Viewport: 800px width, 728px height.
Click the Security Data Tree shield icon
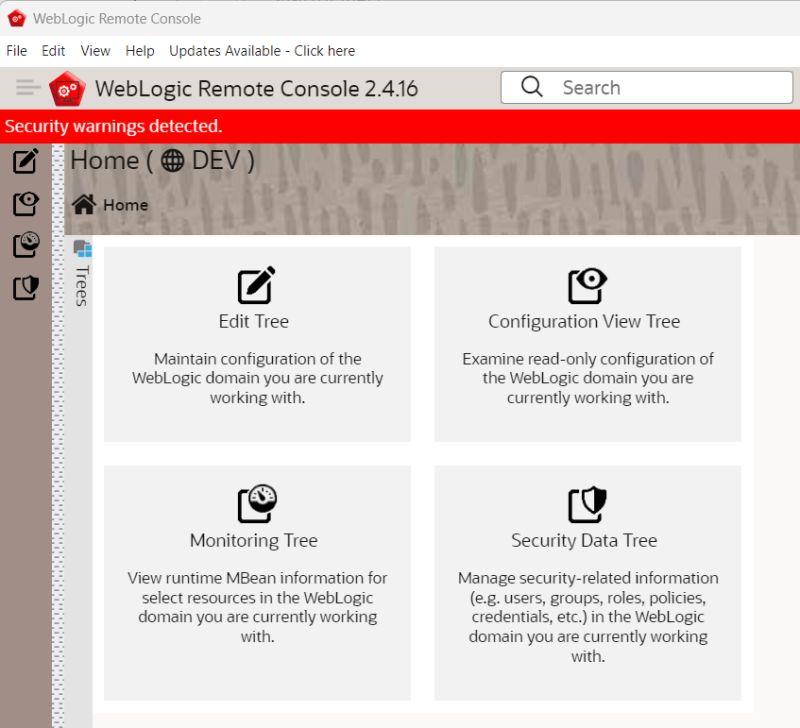click(x=587, y=504)
